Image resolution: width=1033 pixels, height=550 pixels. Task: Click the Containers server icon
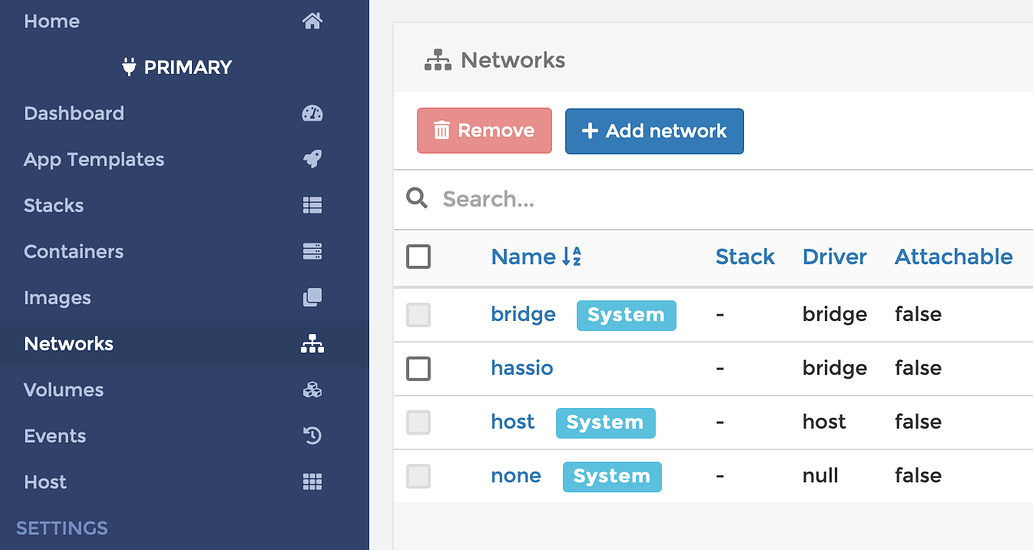312,252
